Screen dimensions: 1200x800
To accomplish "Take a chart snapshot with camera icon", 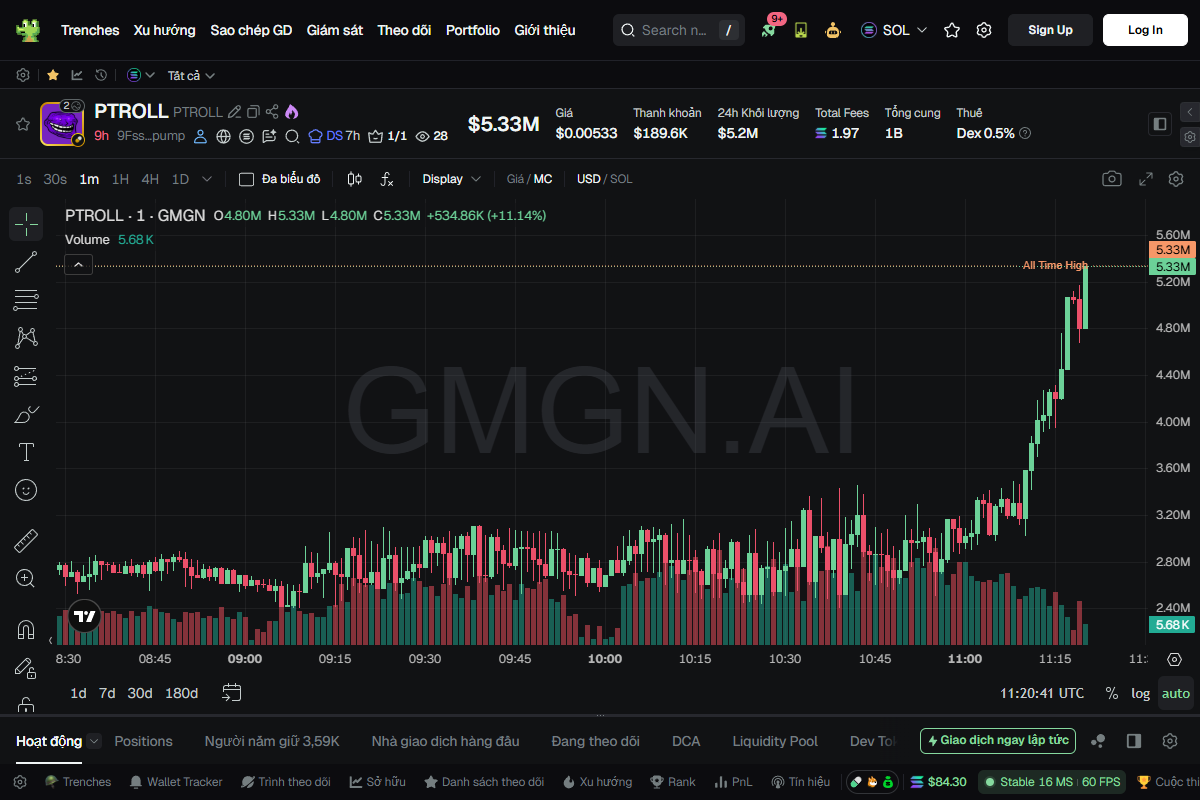I will point(1112,179).
